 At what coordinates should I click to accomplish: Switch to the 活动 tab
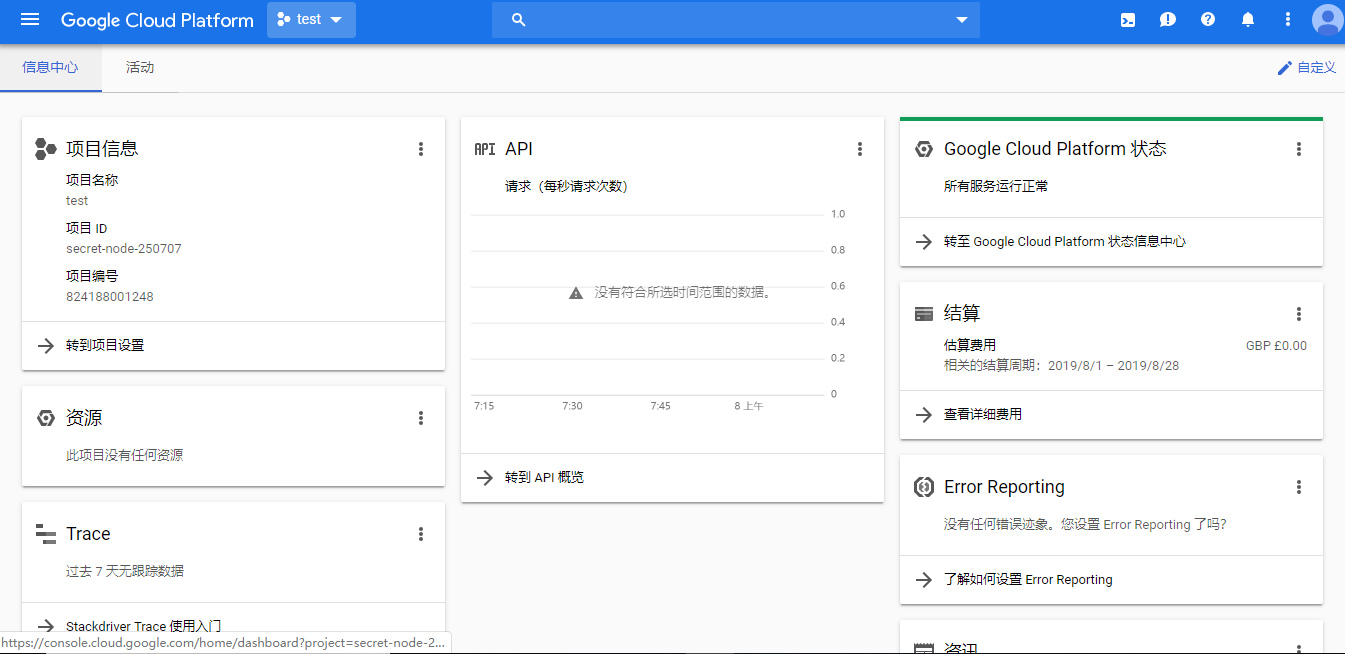click(x=139, y=67)
